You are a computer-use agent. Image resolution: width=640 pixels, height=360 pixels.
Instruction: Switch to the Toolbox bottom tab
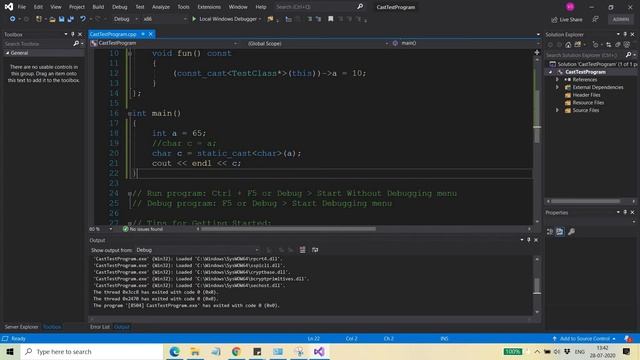(52, 327)
